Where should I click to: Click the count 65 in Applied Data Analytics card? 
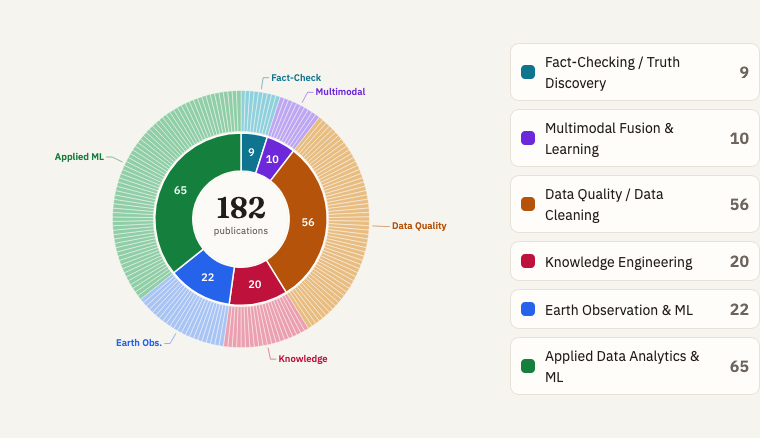[x=740, y=366]
